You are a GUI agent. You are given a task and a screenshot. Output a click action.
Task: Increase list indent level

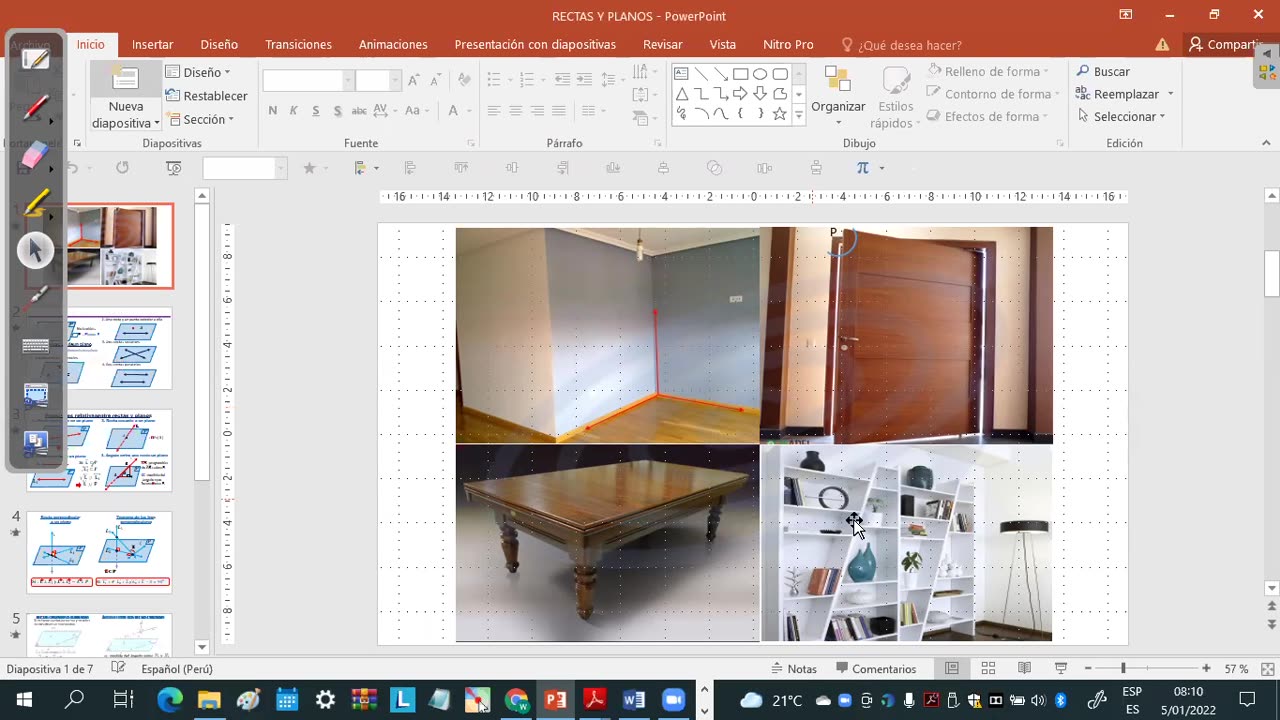click(585, 79)
